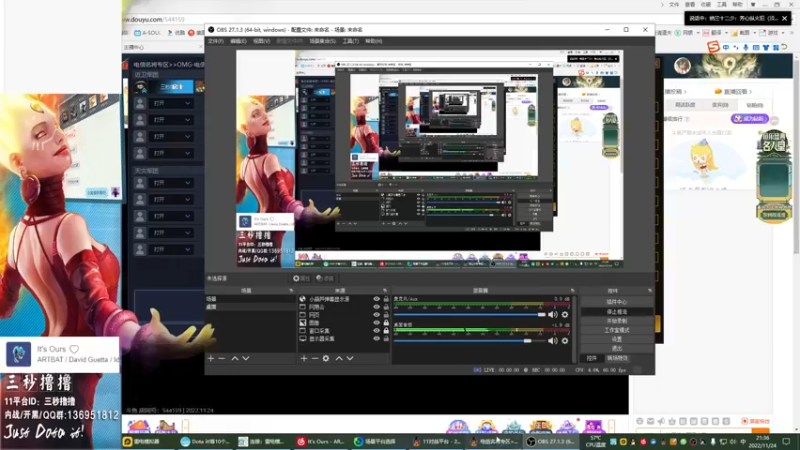Screen dimensions: 800x450
Task: Click the 三秒撸撸 player avatar in 近卫军团
Action: click(x=141, y=87)
